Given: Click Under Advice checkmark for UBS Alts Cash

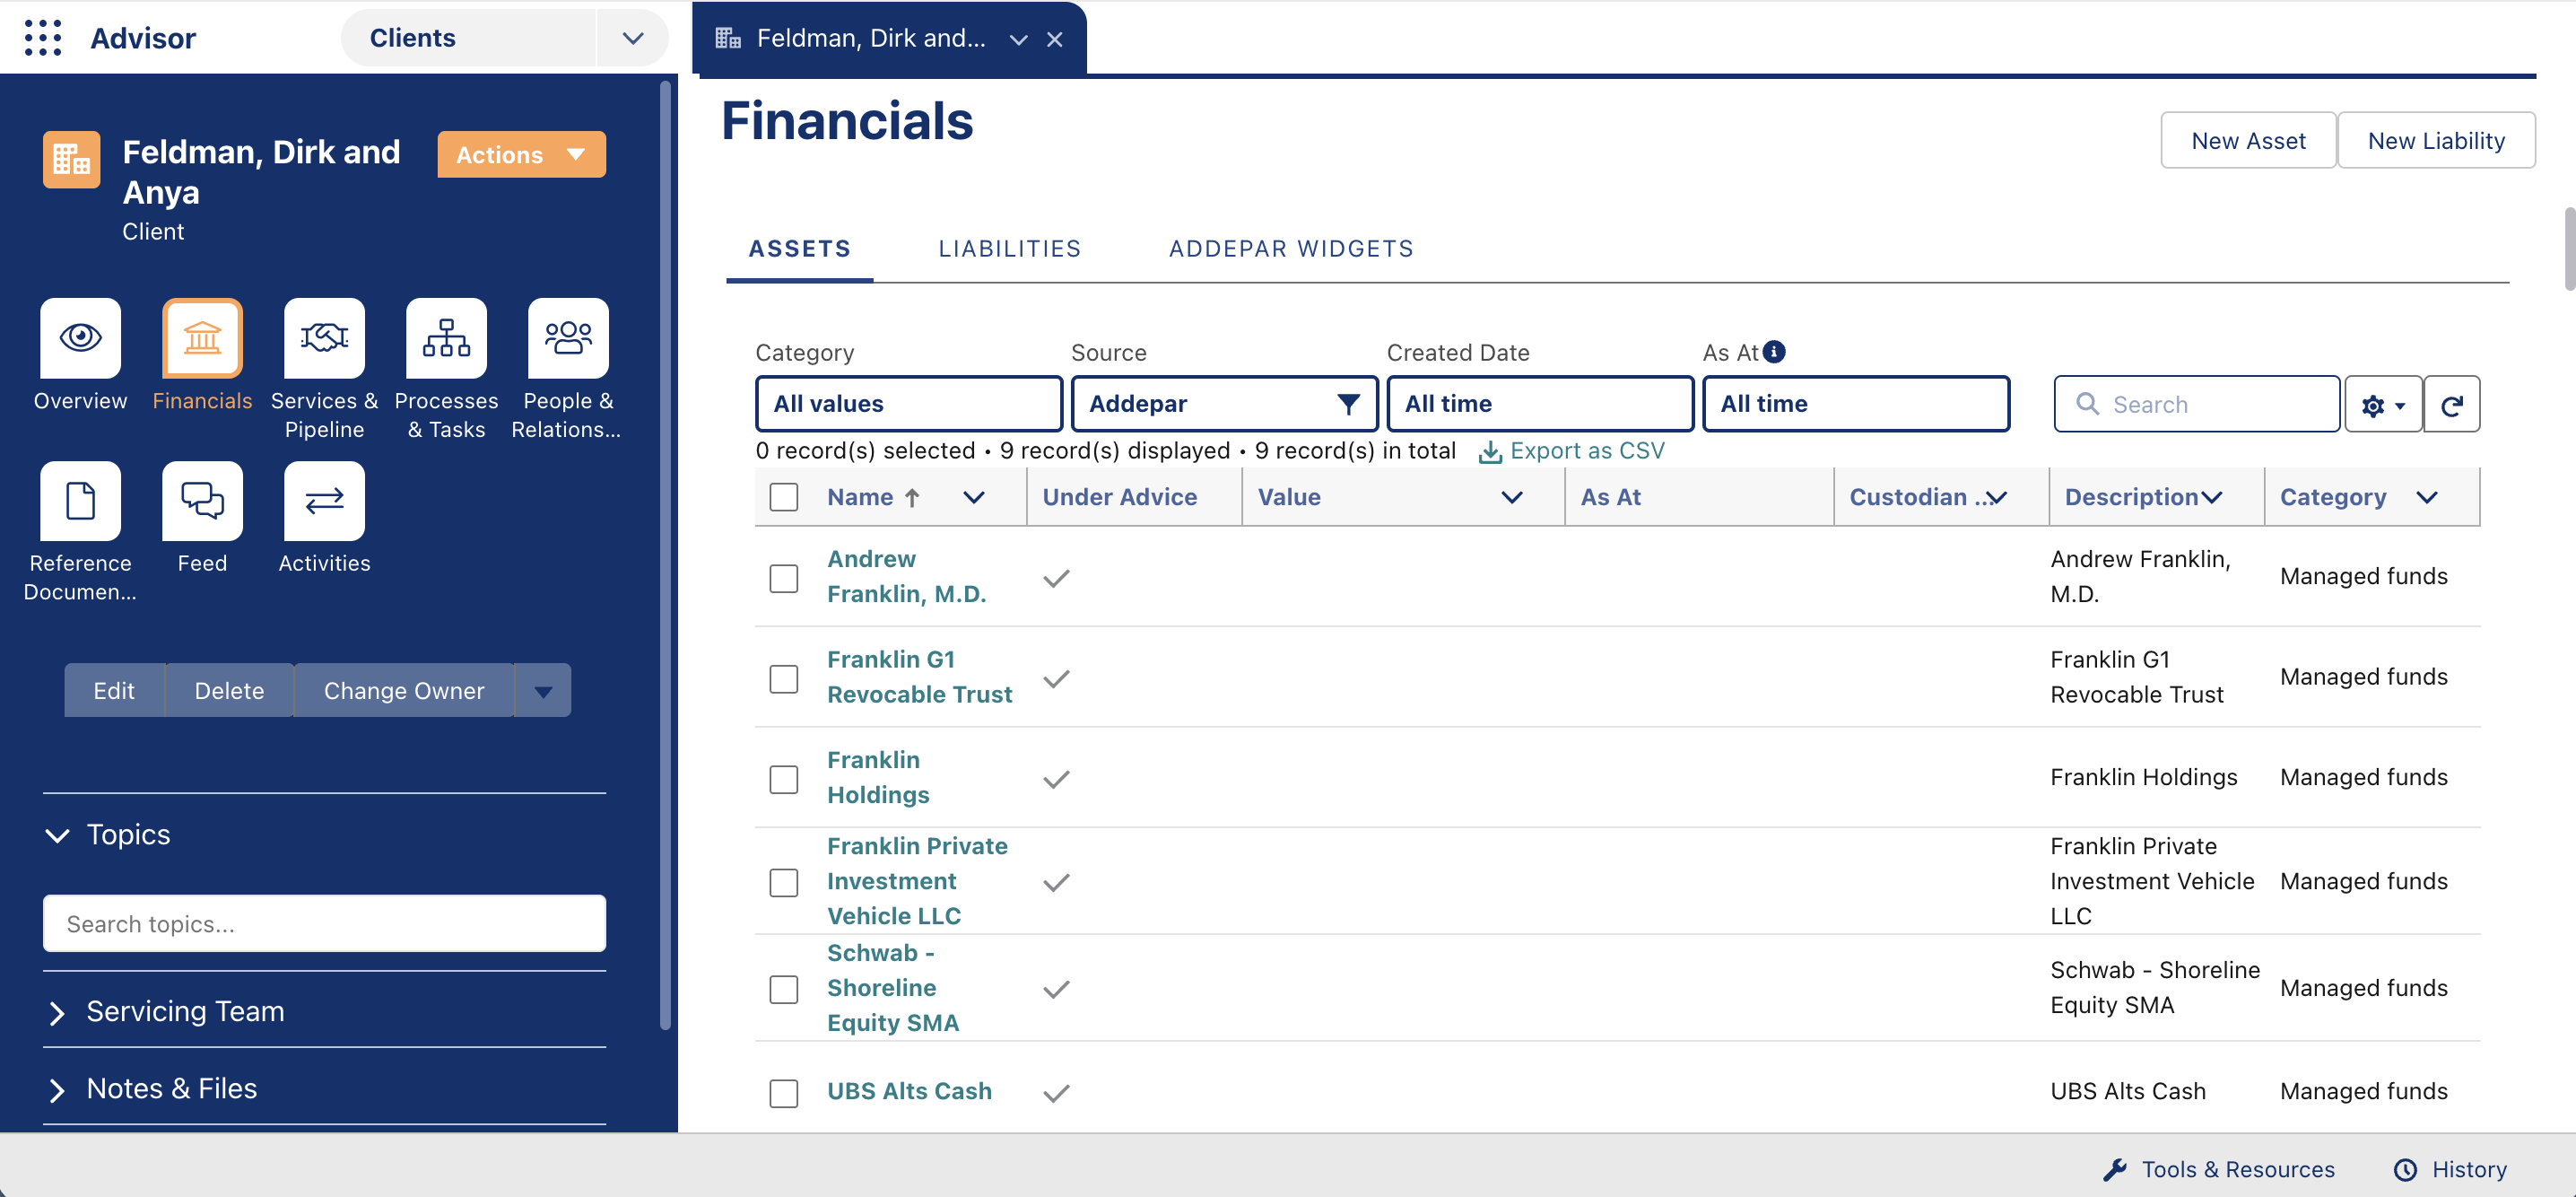Looking at the screenshot, I should (x=1056, y=1093).
